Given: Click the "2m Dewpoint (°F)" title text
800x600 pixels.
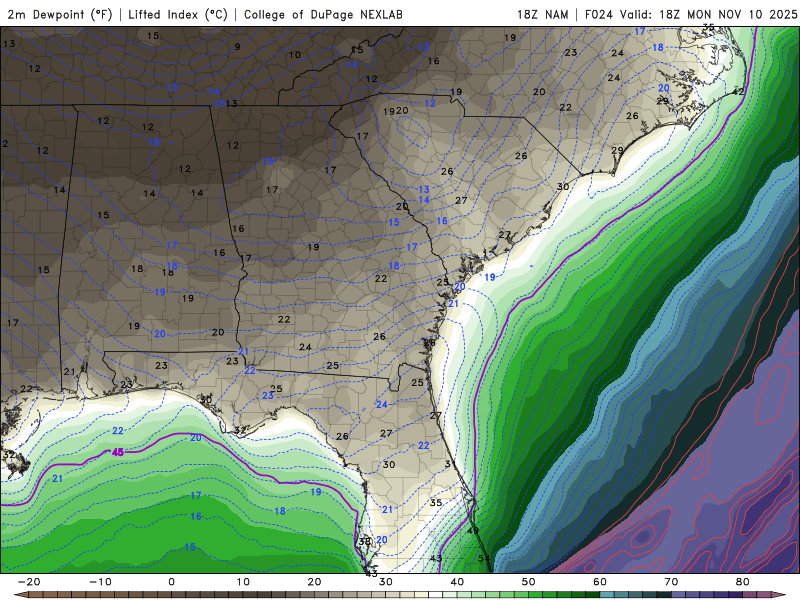Looking at the screenshot, I should tap(60, 15).
